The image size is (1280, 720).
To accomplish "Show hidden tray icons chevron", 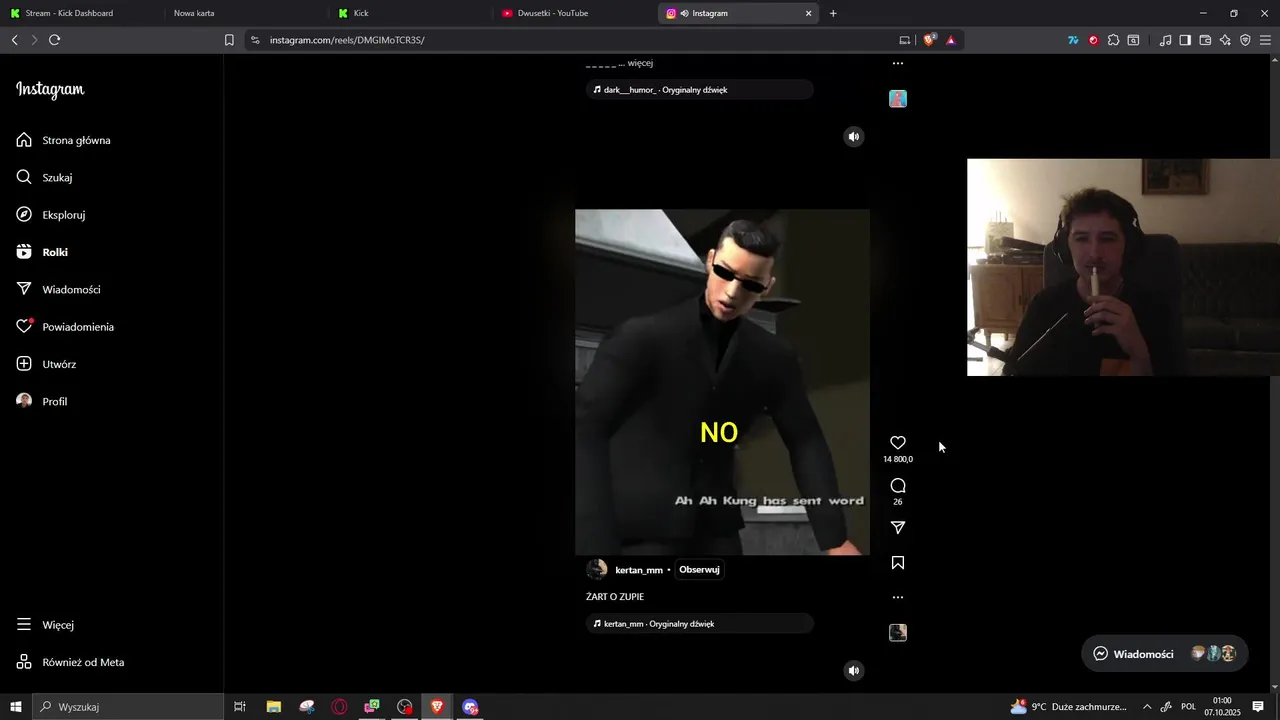I will click(1147, 707).
